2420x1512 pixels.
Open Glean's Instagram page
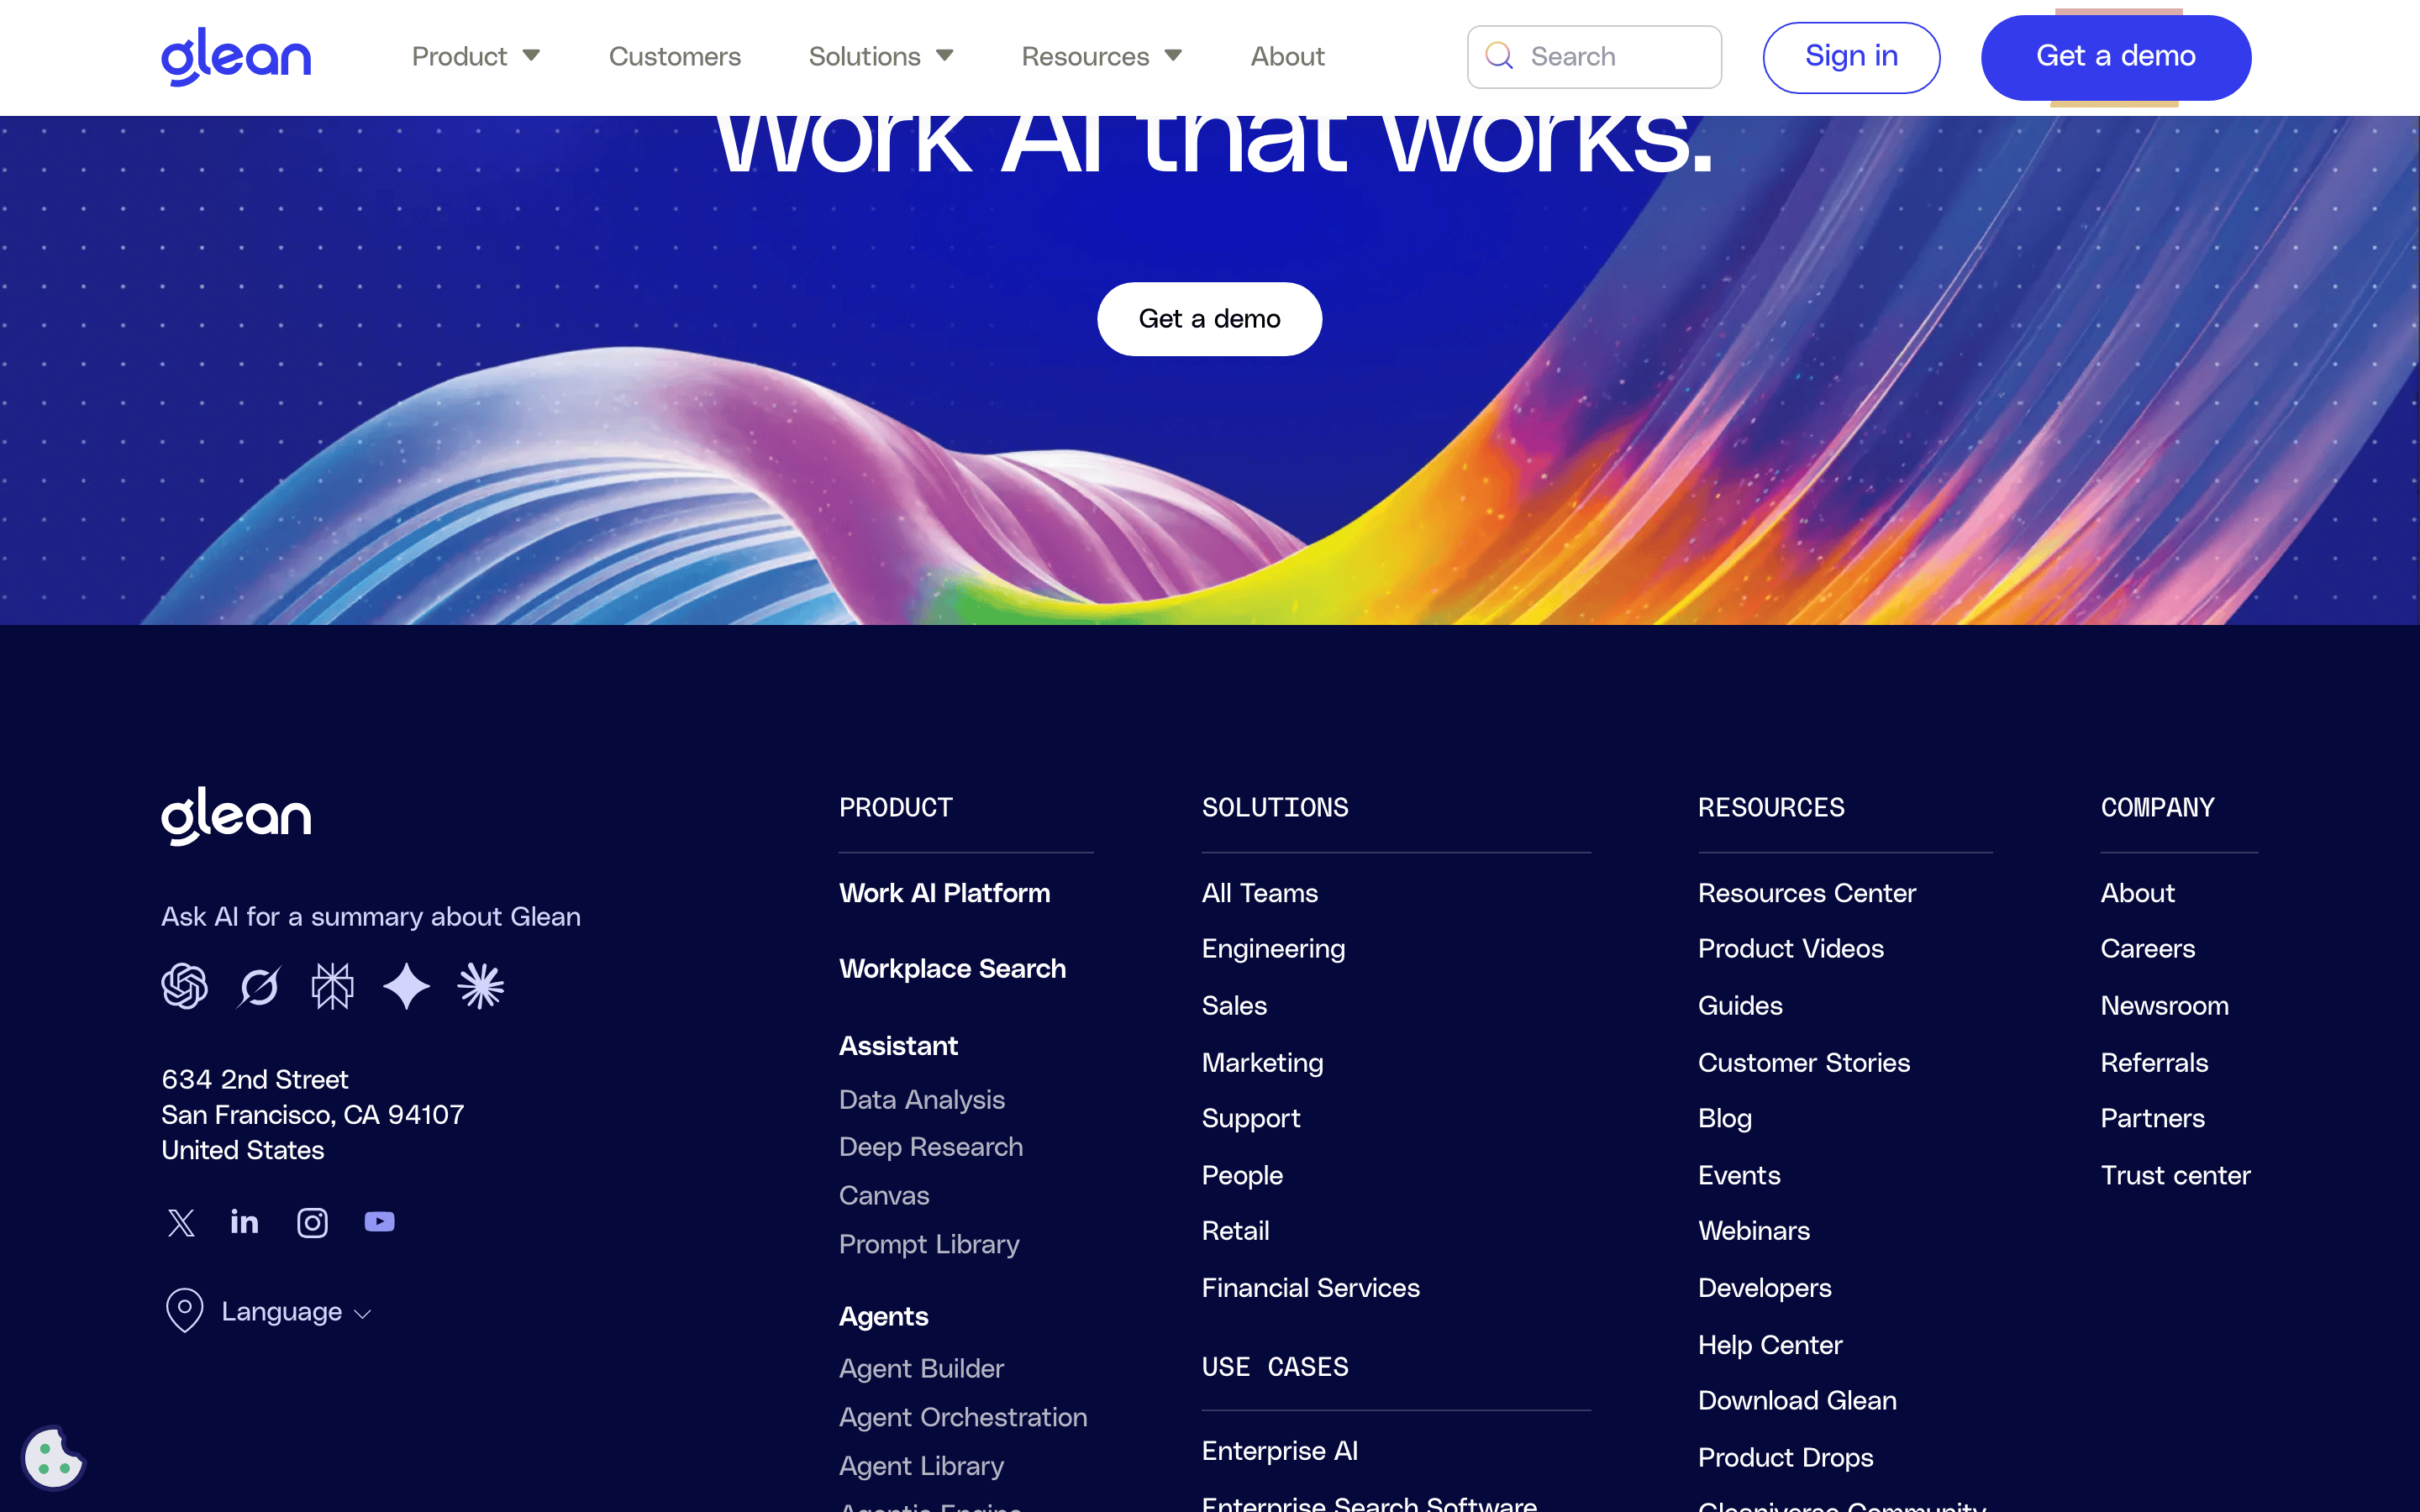(312, 1222)
